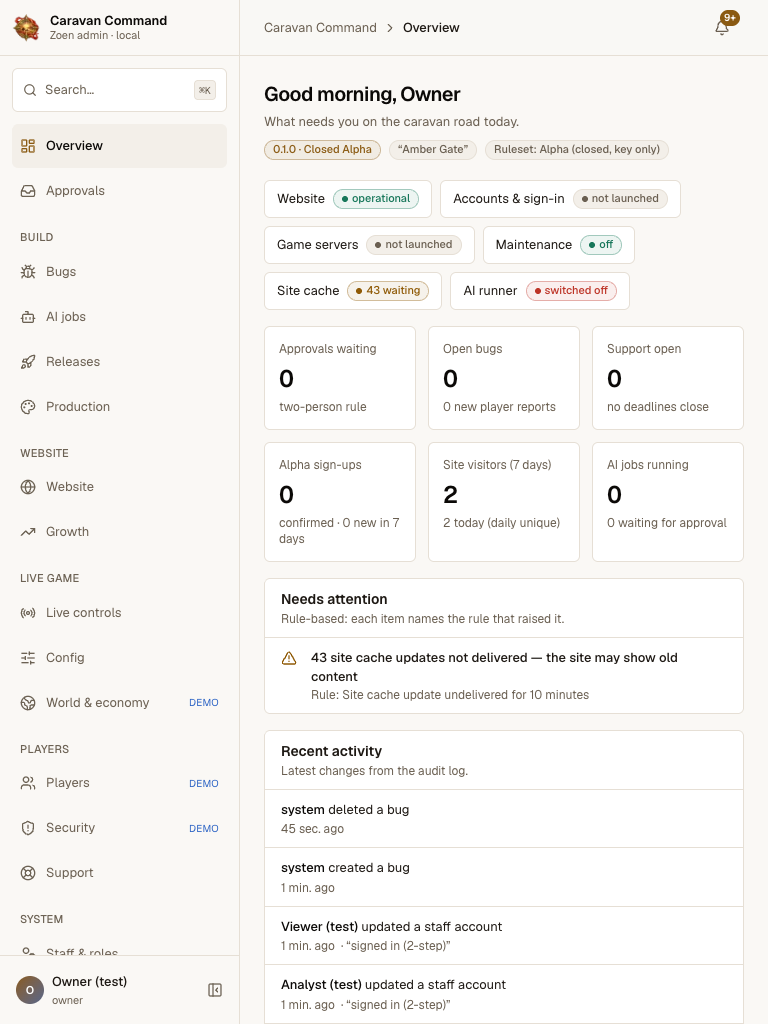
Task: Click the warning triangle in Needs attention
Action: pos(289,658)
